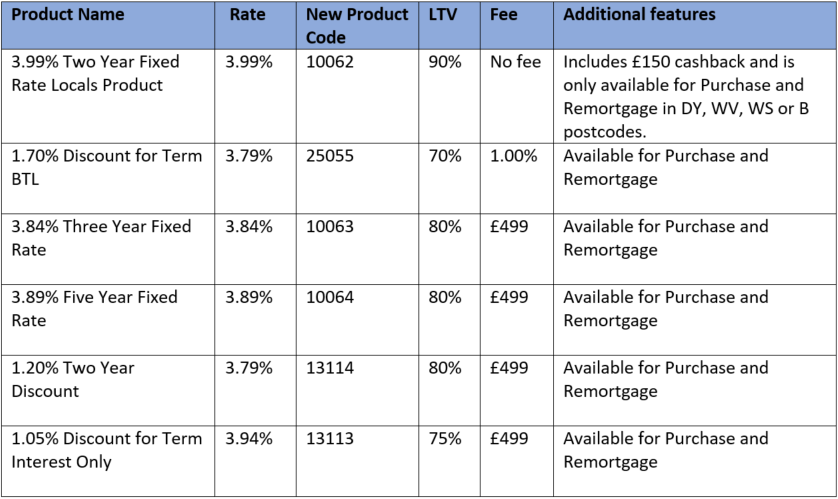The height and width of the screenshot is (499, 838).
Task: Click product code 13114
Action: pyautogui.click(x=330, y=368)
